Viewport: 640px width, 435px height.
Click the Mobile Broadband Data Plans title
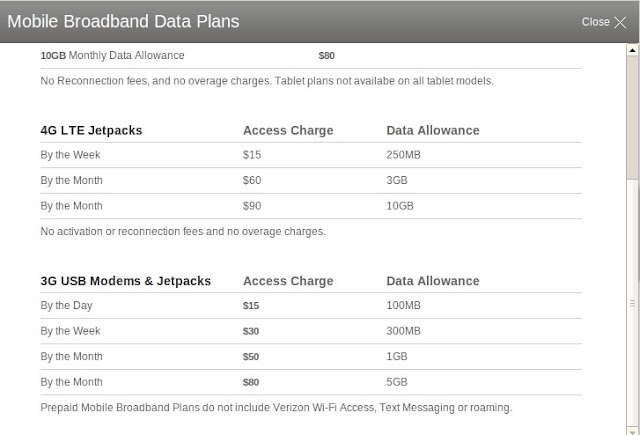point(123,22)
